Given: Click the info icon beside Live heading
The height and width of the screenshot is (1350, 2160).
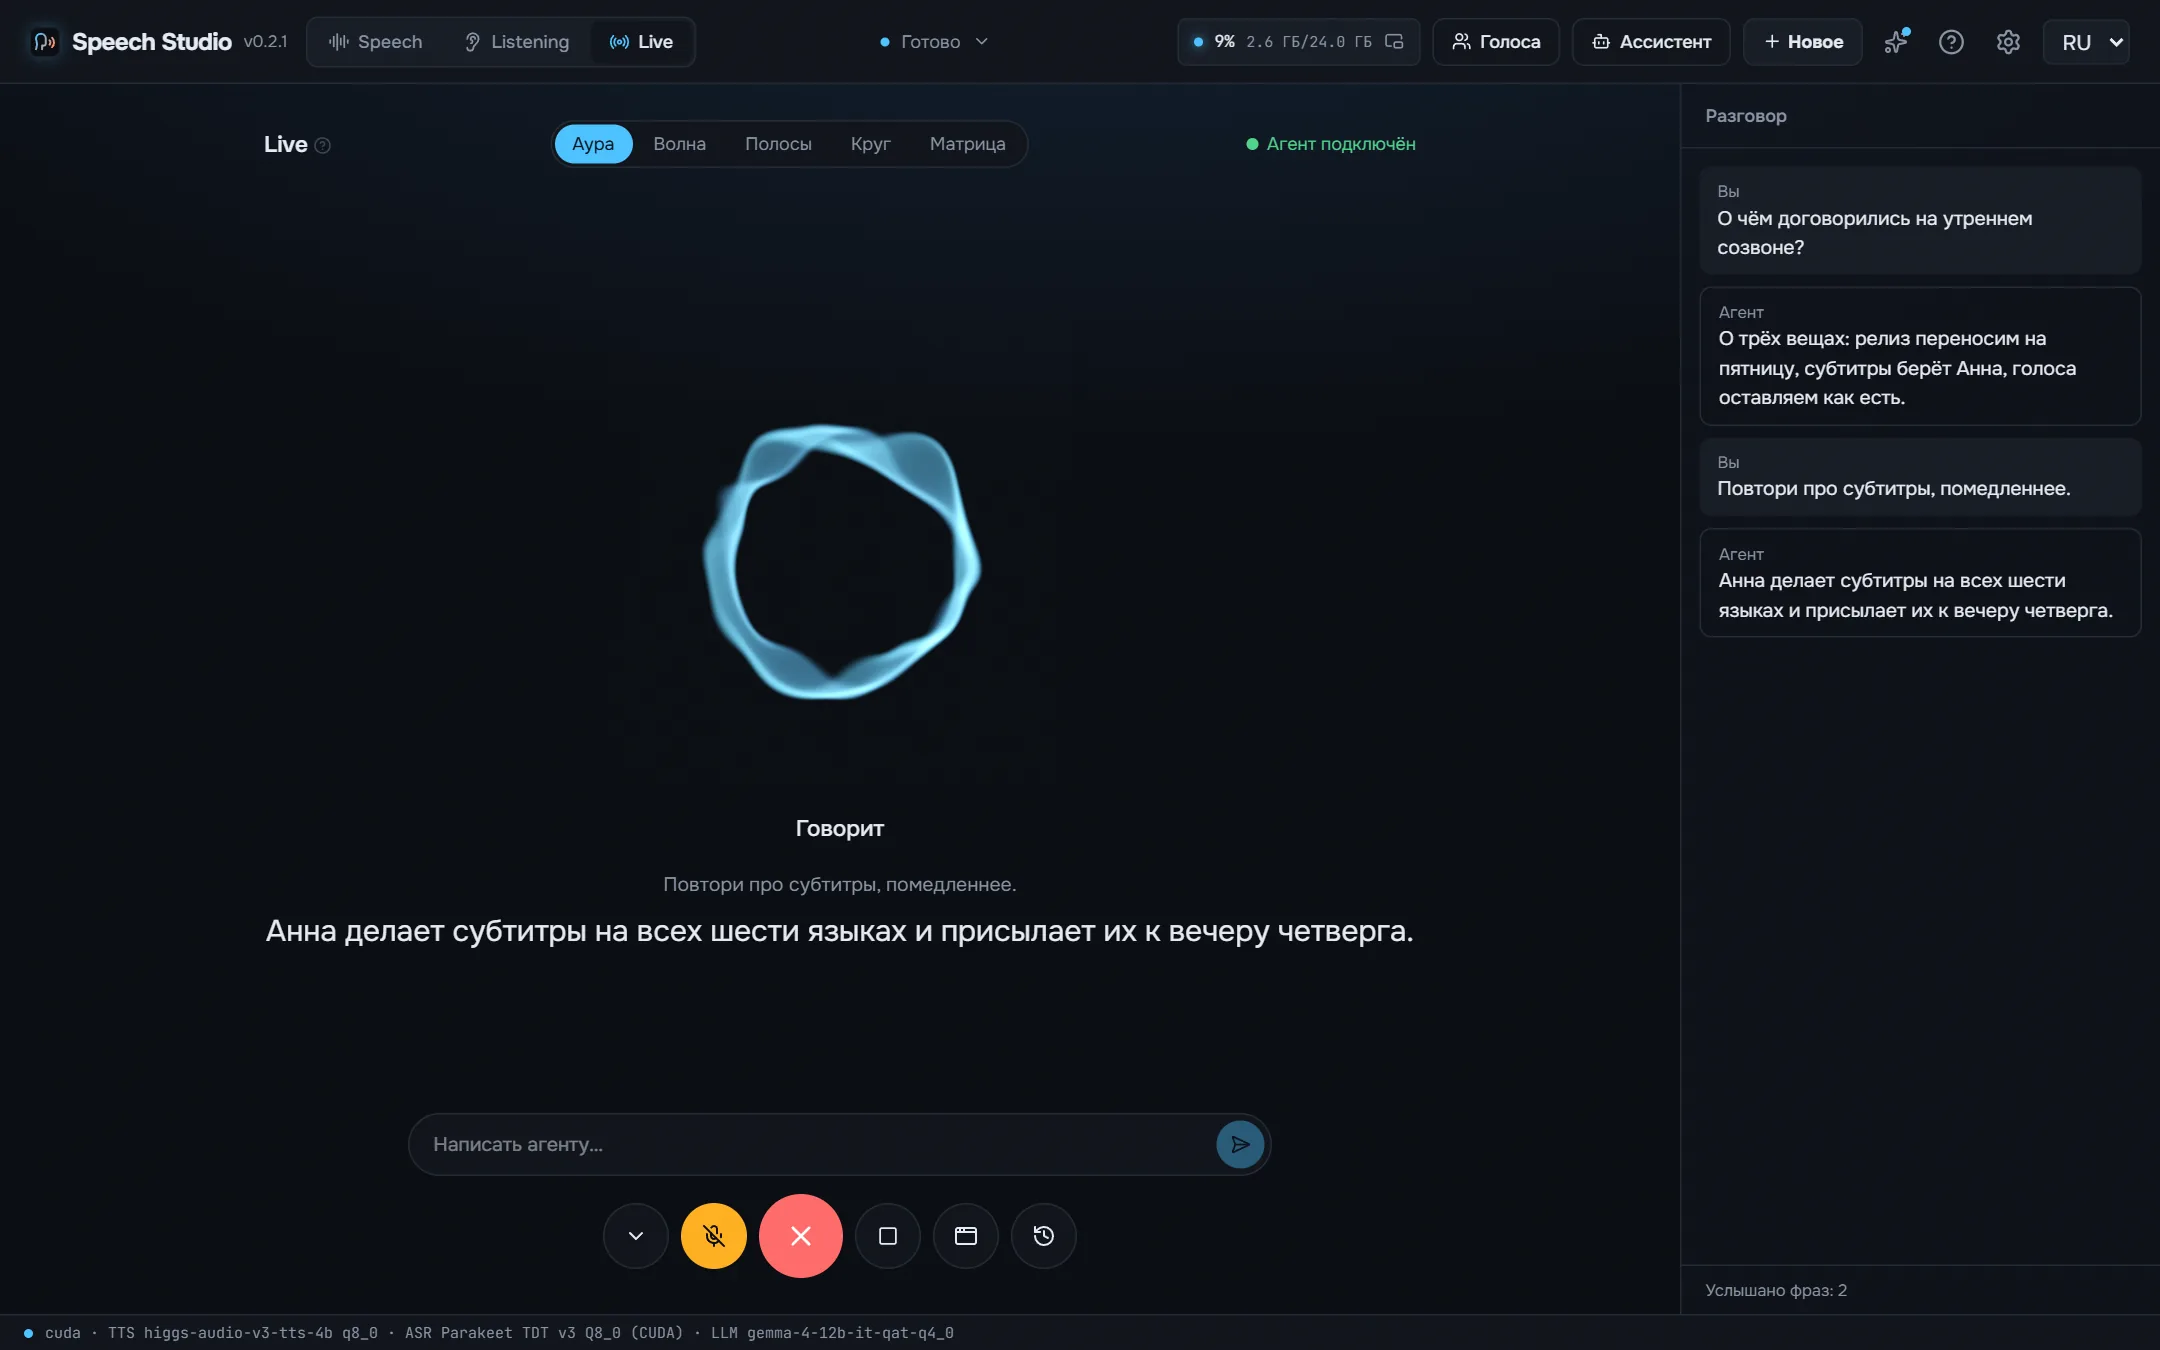Looking at the screenshot, I should [322, 145].
